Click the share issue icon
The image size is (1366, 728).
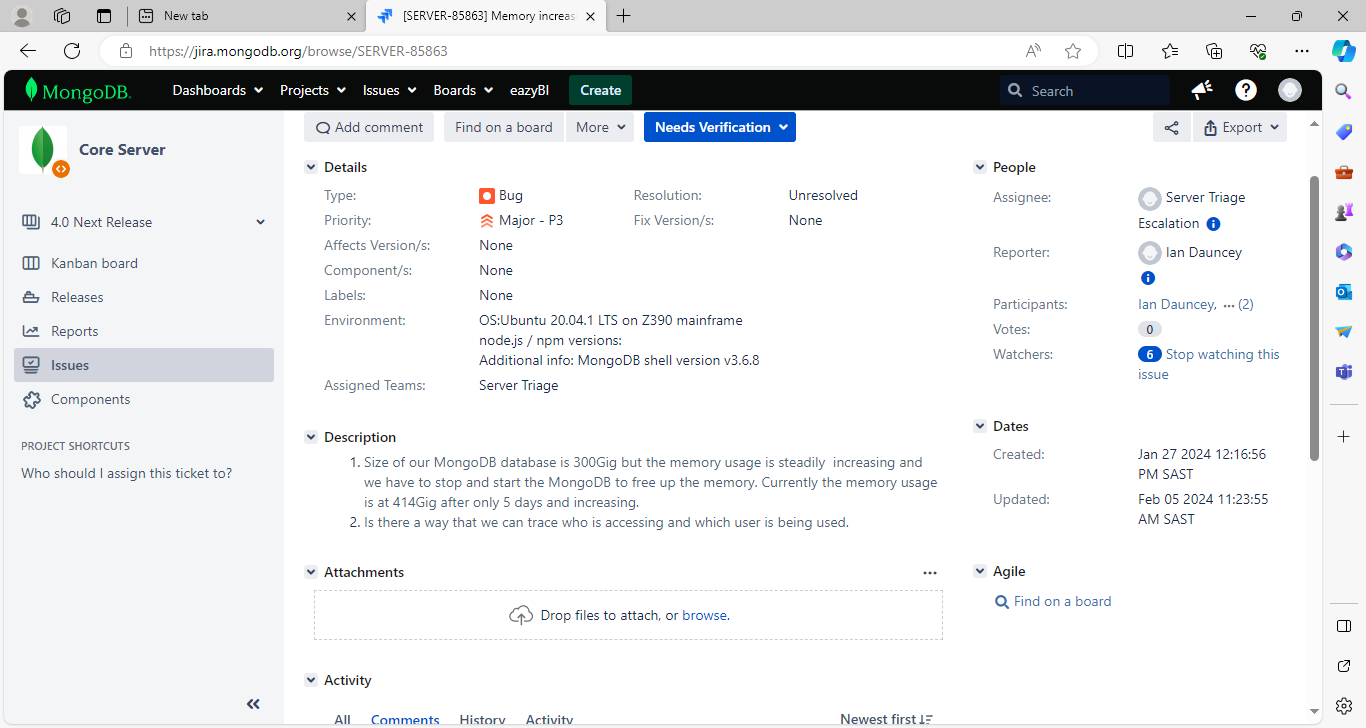pos(1171,128)
